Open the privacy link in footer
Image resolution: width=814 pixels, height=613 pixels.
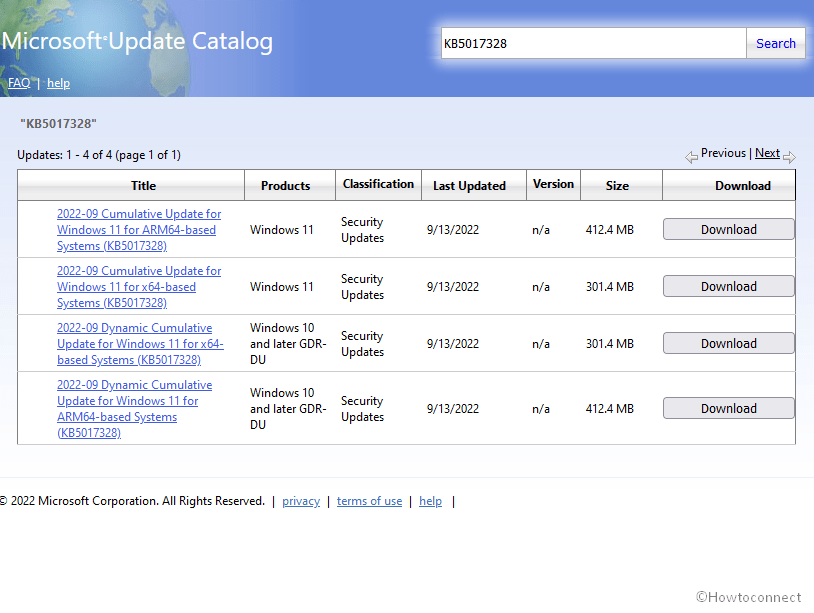click(301, 501)
